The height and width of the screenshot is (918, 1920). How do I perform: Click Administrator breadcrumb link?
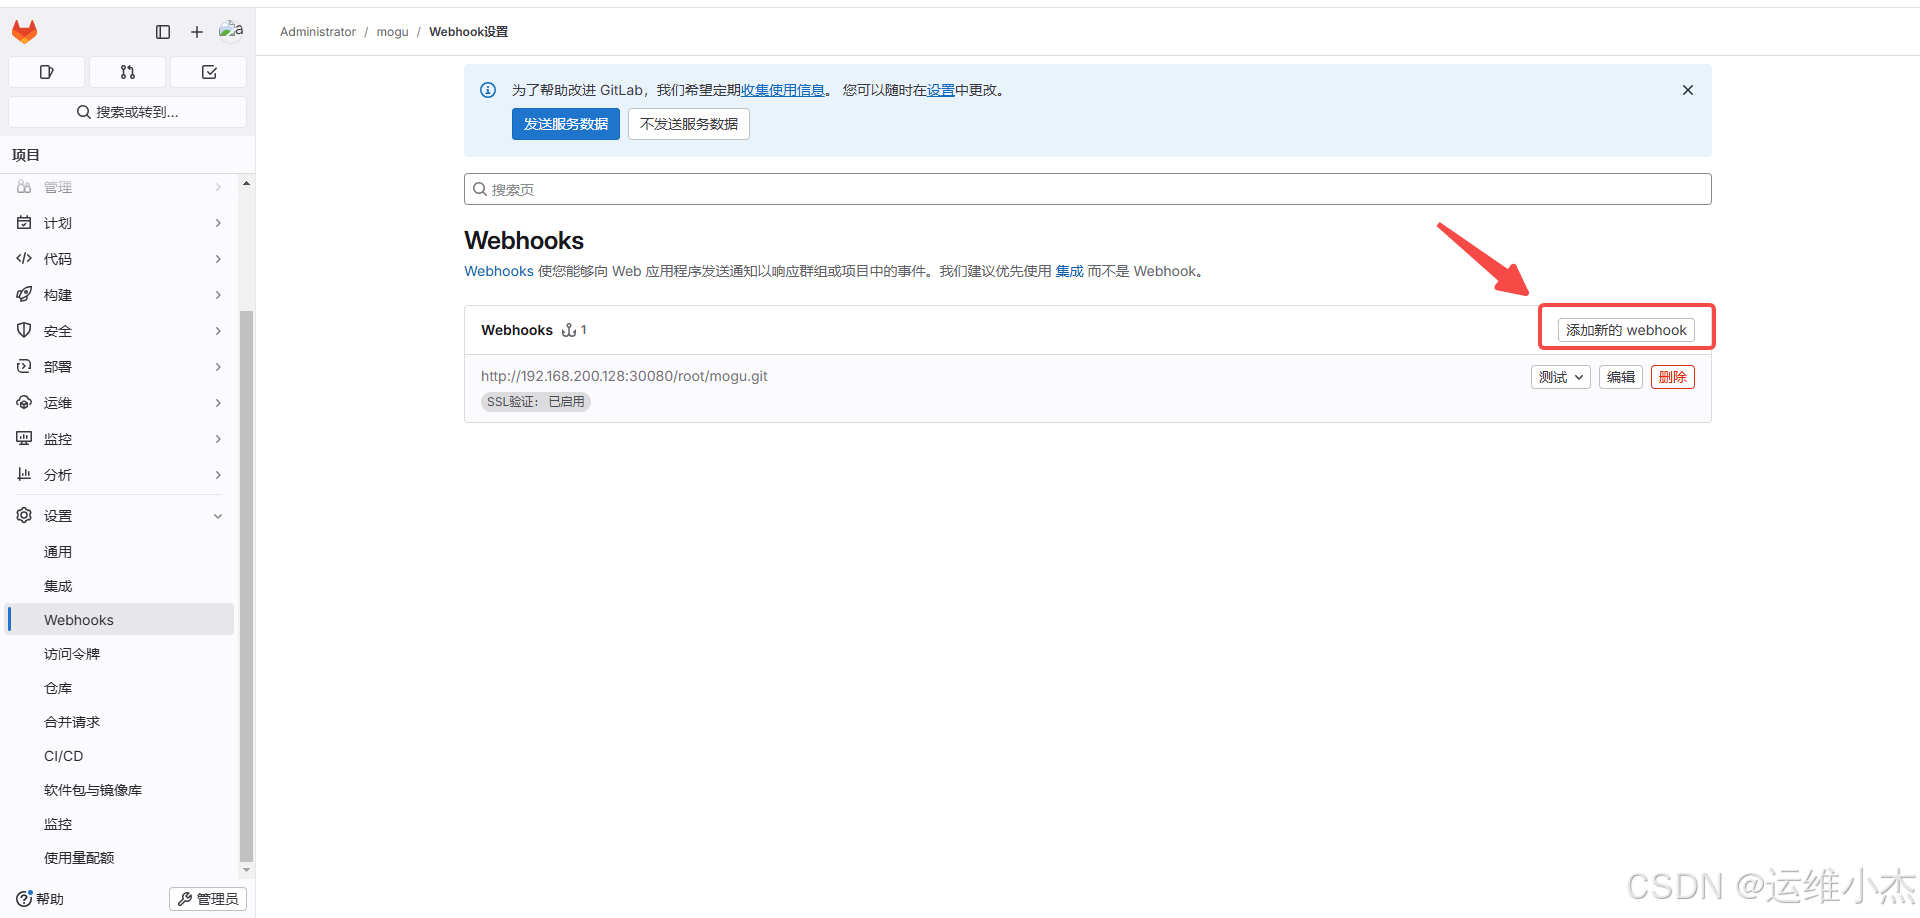(x=318, y=32)
